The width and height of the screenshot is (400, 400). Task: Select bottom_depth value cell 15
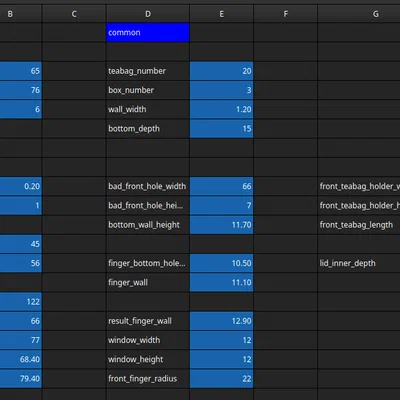[x=221, y=129]
